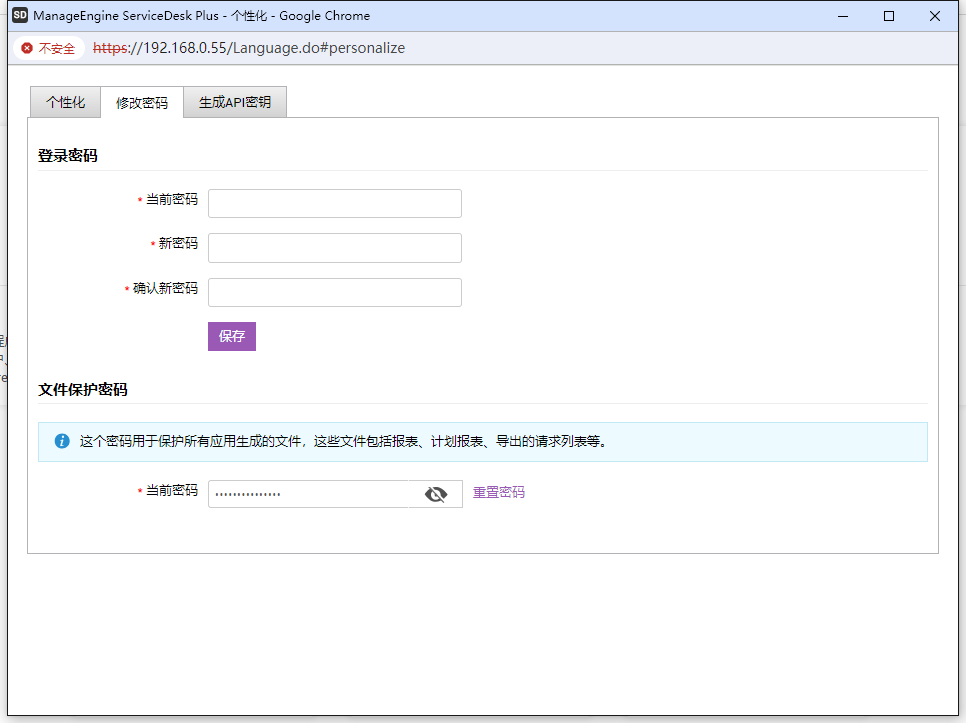Click the blue info icon in the notice banner
Image resolution: width=966 pixels, height=723 pixels.
tap(62, 441)
